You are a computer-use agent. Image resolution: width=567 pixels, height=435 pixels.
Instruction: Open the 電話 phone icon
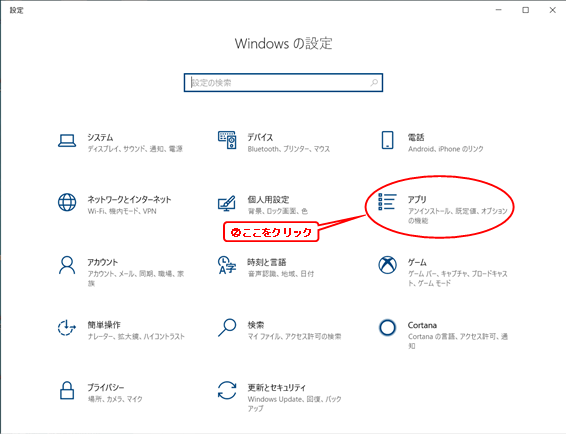click(387, 140)
